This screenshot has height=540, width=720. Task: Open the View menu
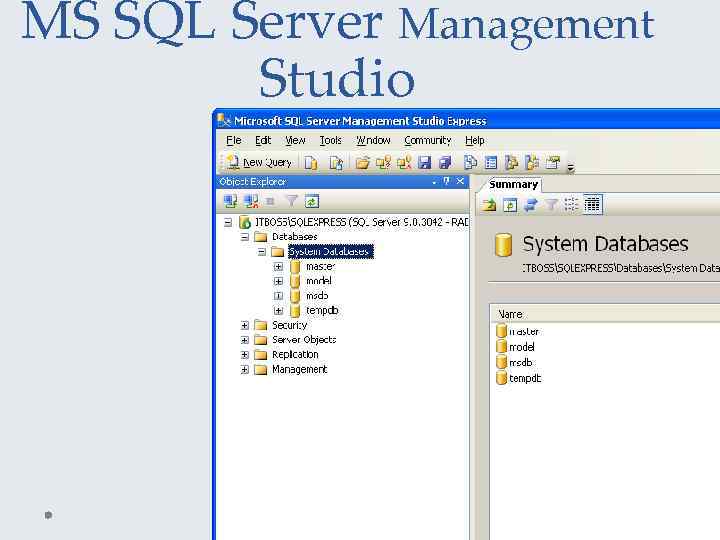pos(295,140)
